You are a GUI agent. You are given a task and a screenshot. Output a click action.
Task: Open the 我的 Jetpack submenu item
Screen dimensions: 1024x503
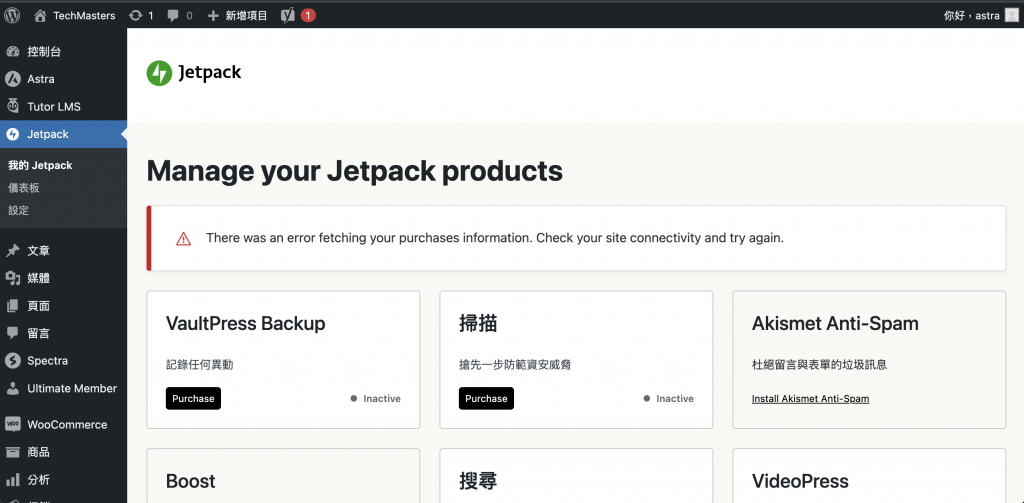click(40, 165)
